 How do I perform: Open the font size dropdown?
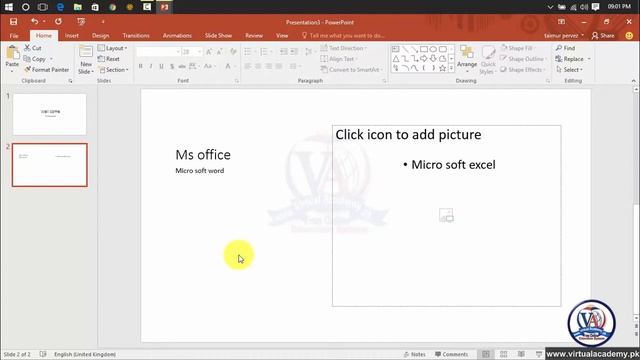point(200,52)
